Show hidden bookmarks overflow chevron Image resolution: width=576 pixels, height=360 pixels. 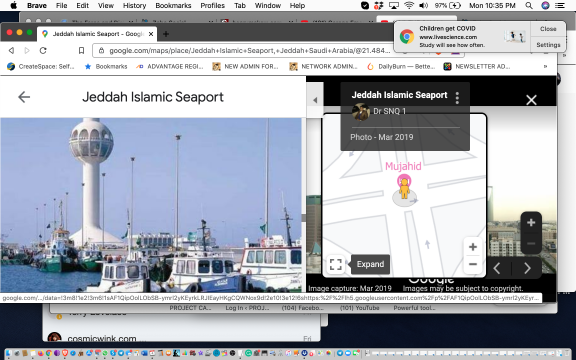546,66
